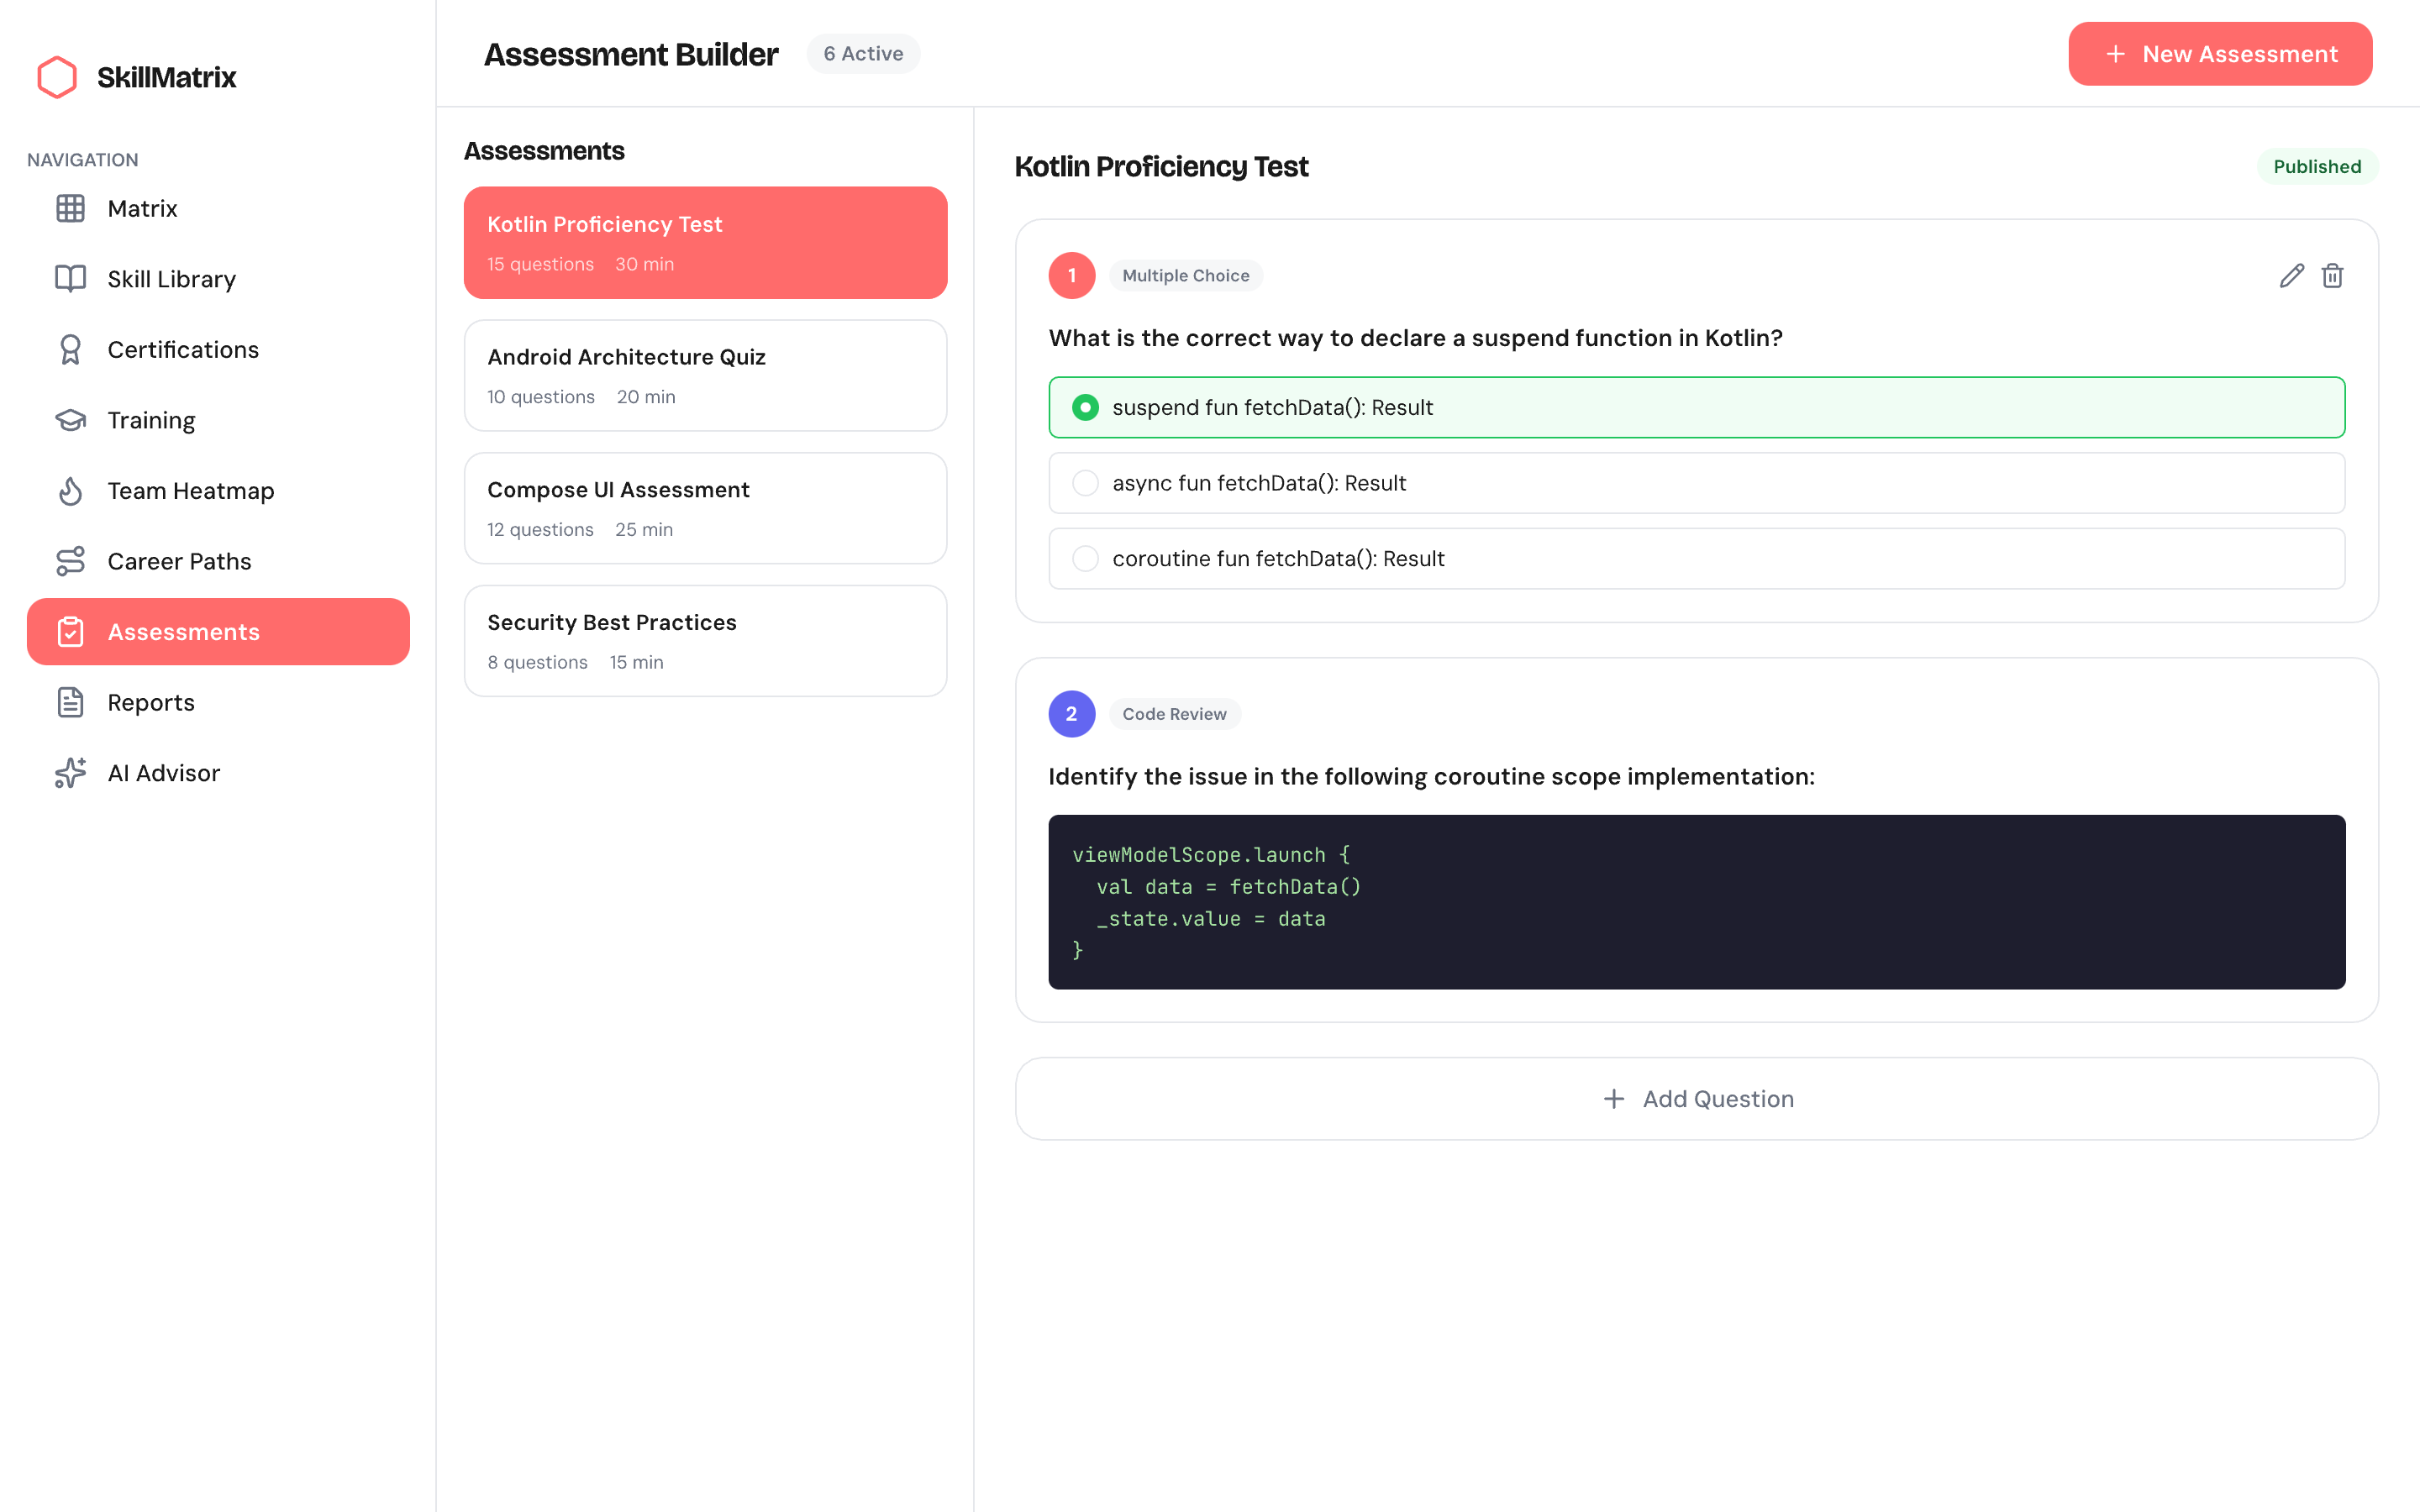Screen dimensions: 2420x1512
Task: Click the suspend function question text
Action: [x=1415, y=338]
